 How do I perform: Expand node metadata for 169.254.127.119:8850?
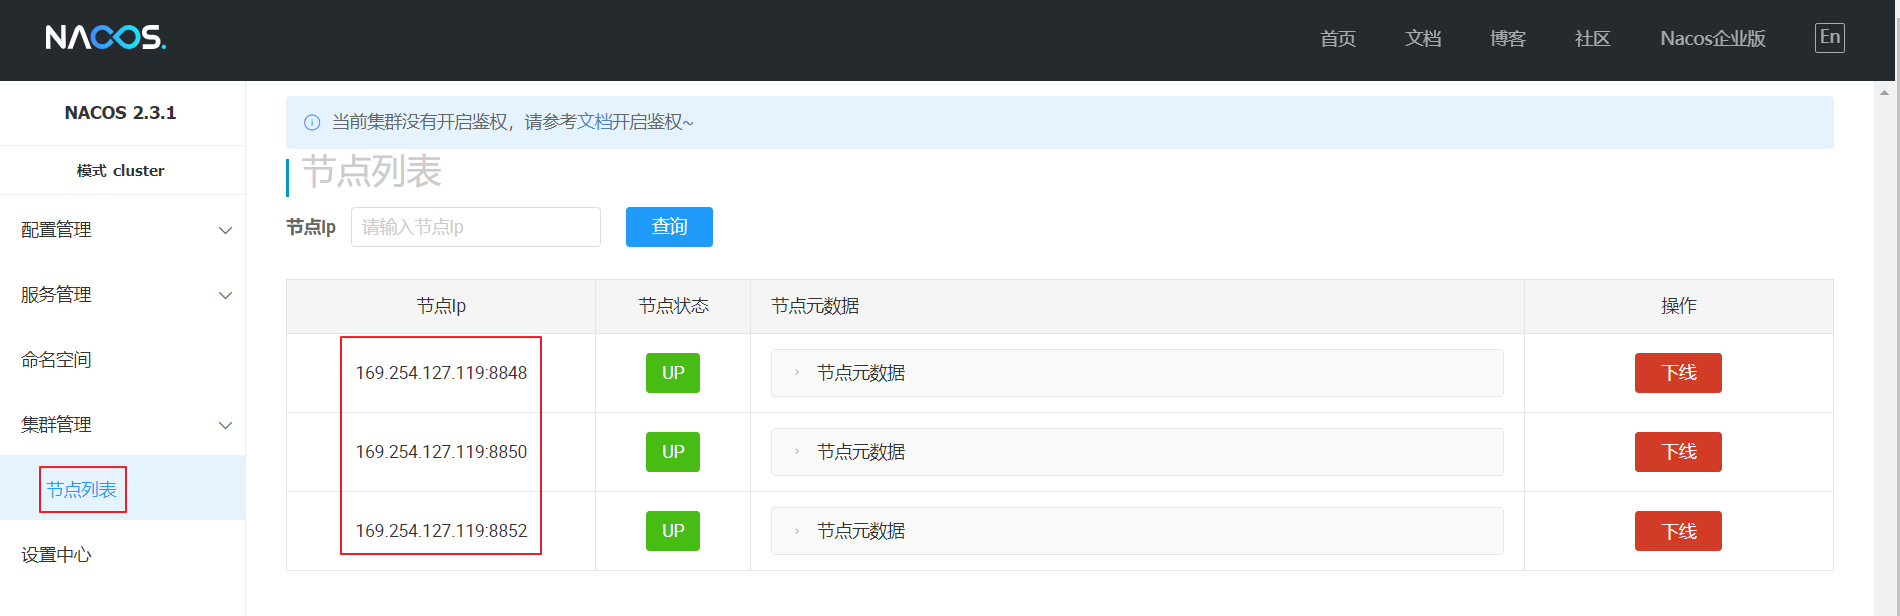(797, 452)
